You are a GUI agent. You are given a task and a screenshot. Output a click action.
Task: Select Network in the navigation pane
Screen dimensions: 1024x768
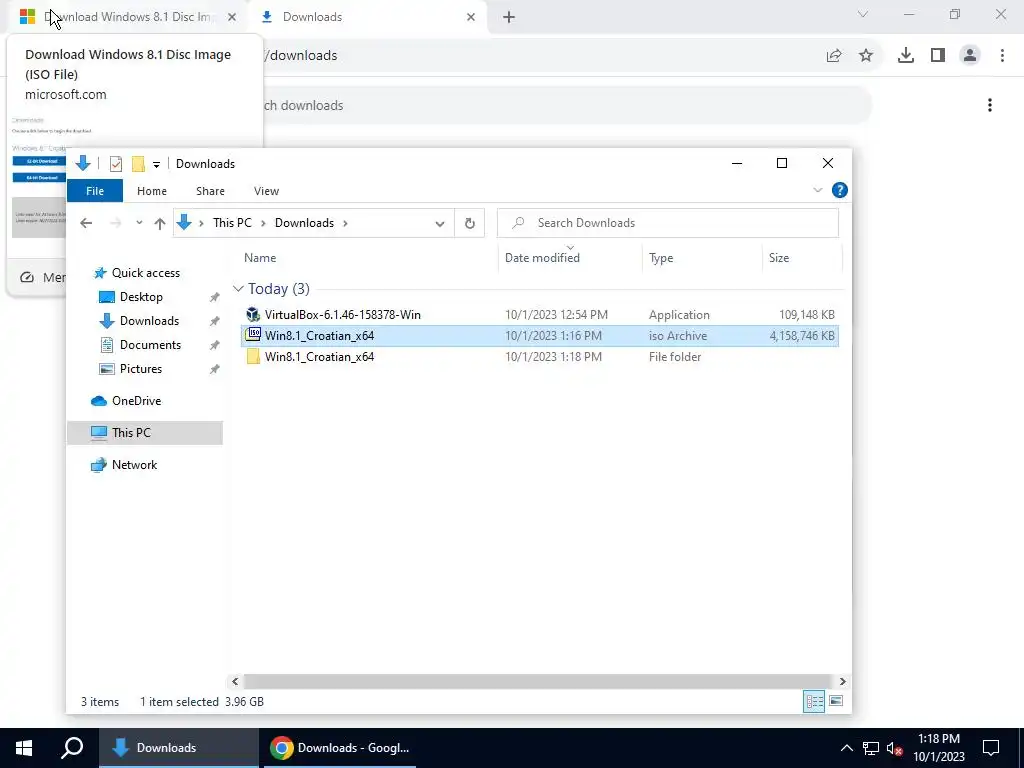(x=134, y=465)
